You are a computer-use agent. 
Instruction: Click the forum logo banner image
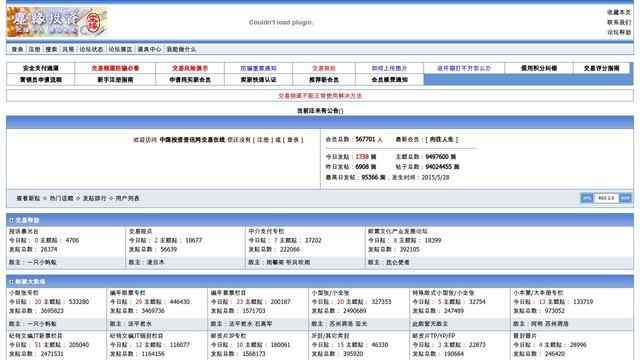click(x=57, y=22)
